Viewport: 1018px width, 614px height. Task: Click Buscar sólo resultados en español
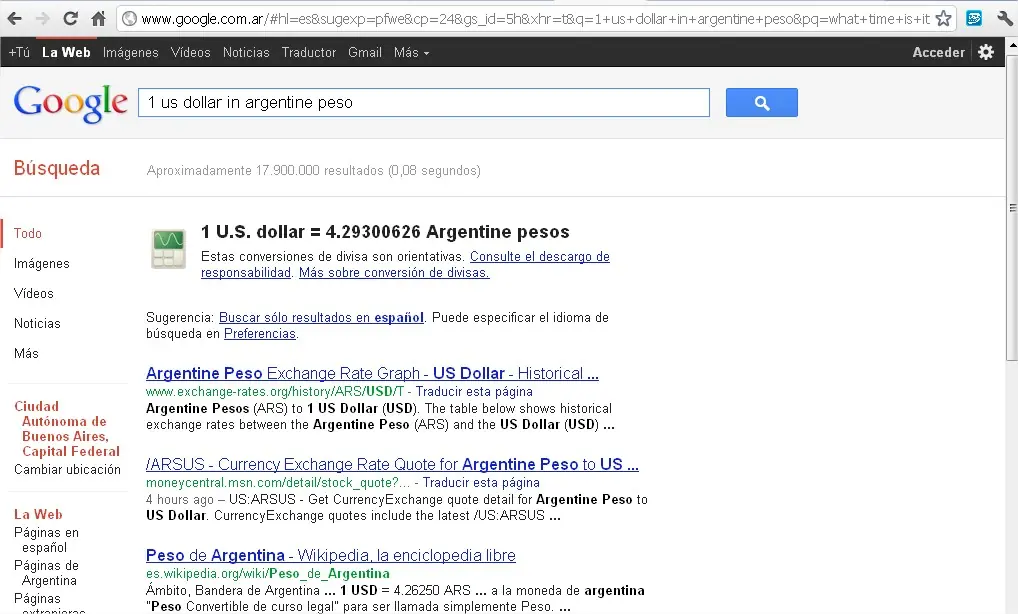point(321,317)
